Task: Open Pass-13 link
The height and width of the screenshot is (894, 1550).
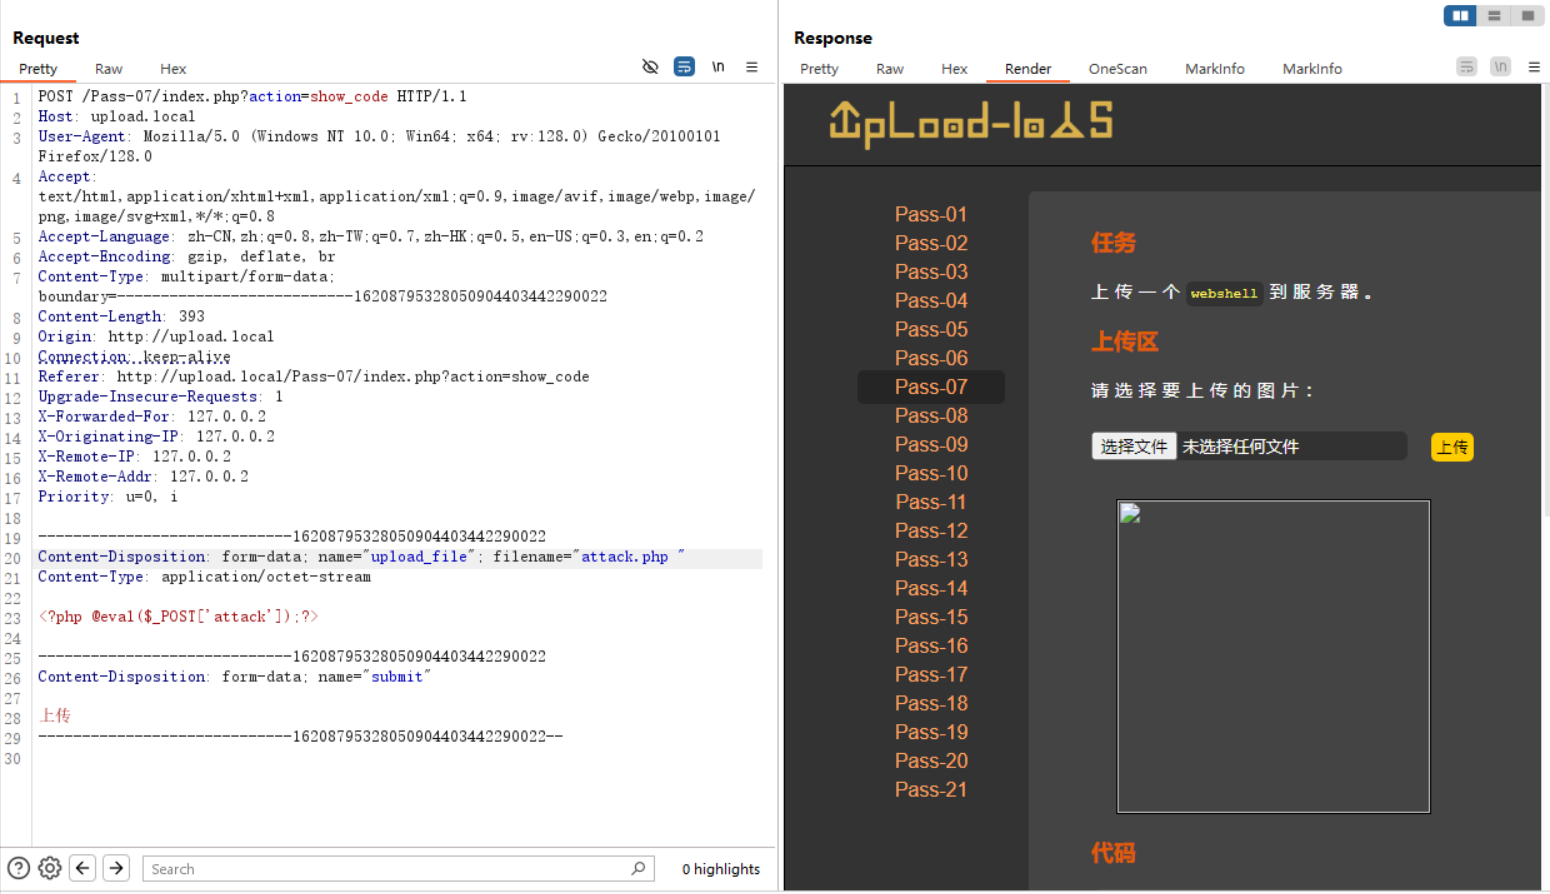Action: tap(931, 560)
